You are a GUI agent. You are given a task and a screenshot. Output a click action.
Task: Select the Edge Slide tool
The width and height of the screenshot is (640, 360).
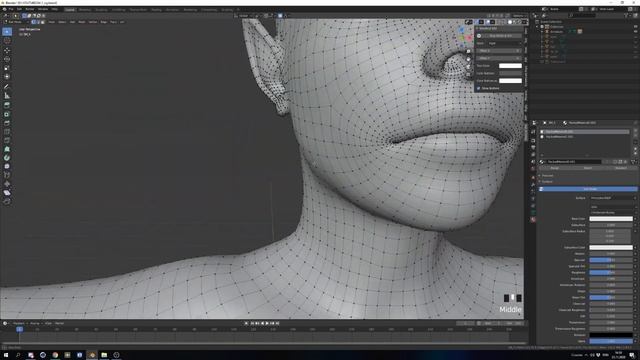[7, 175]
